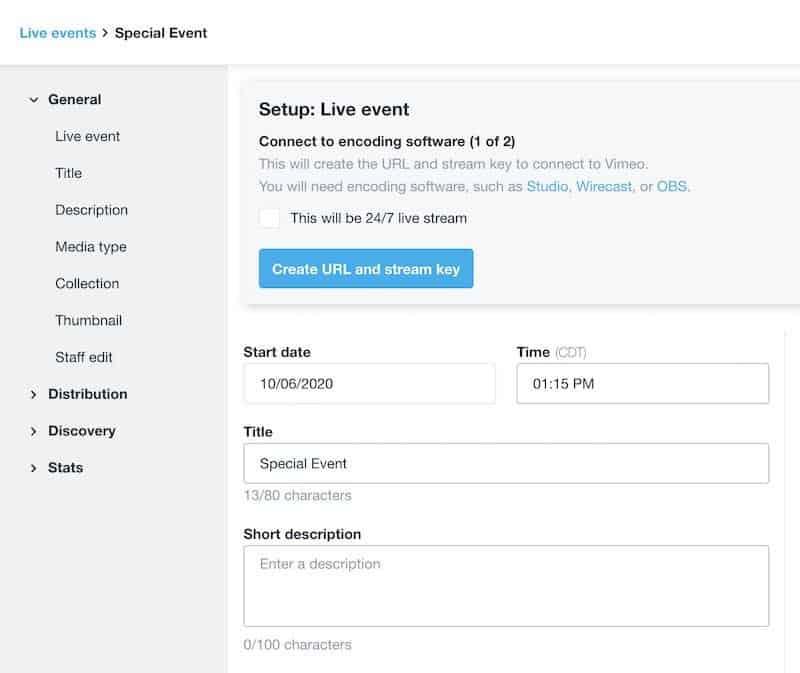The width and height of the screenshot is (800, 673).
Task: Select Collection in the sidebar
Action: (x=87, y=283)
